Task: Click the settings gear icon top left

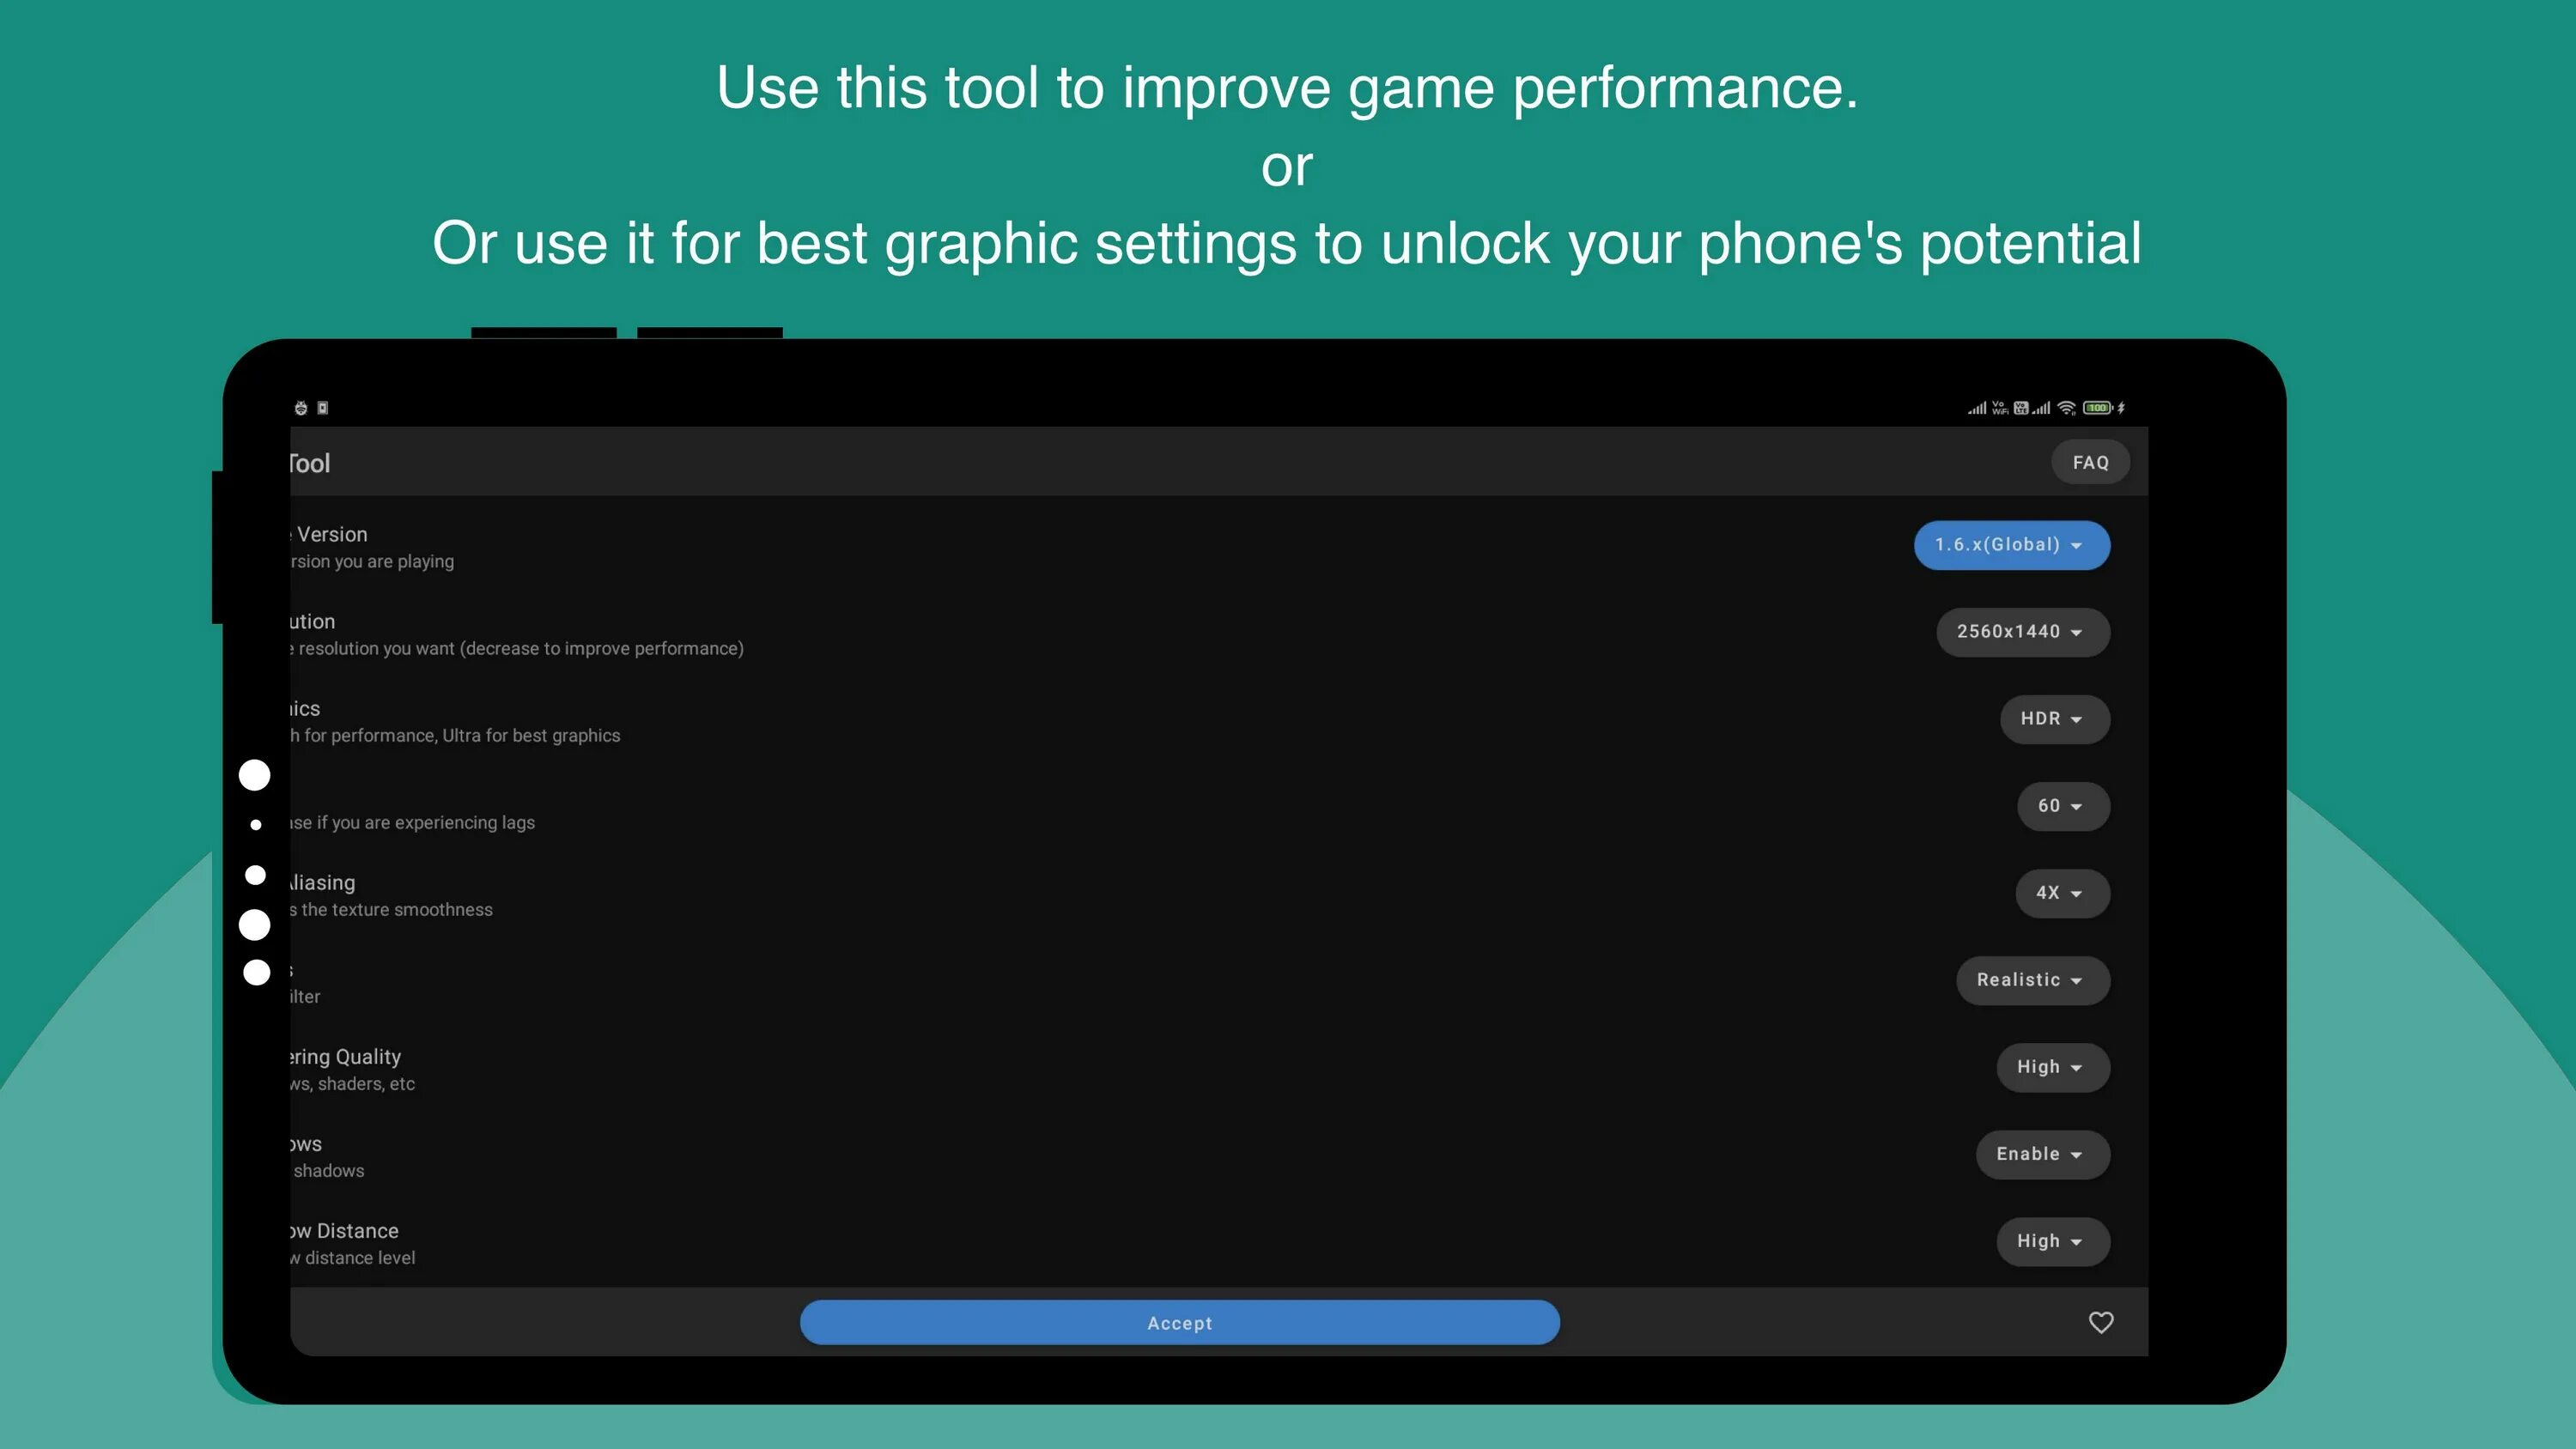Action: [x=301, y=407]
